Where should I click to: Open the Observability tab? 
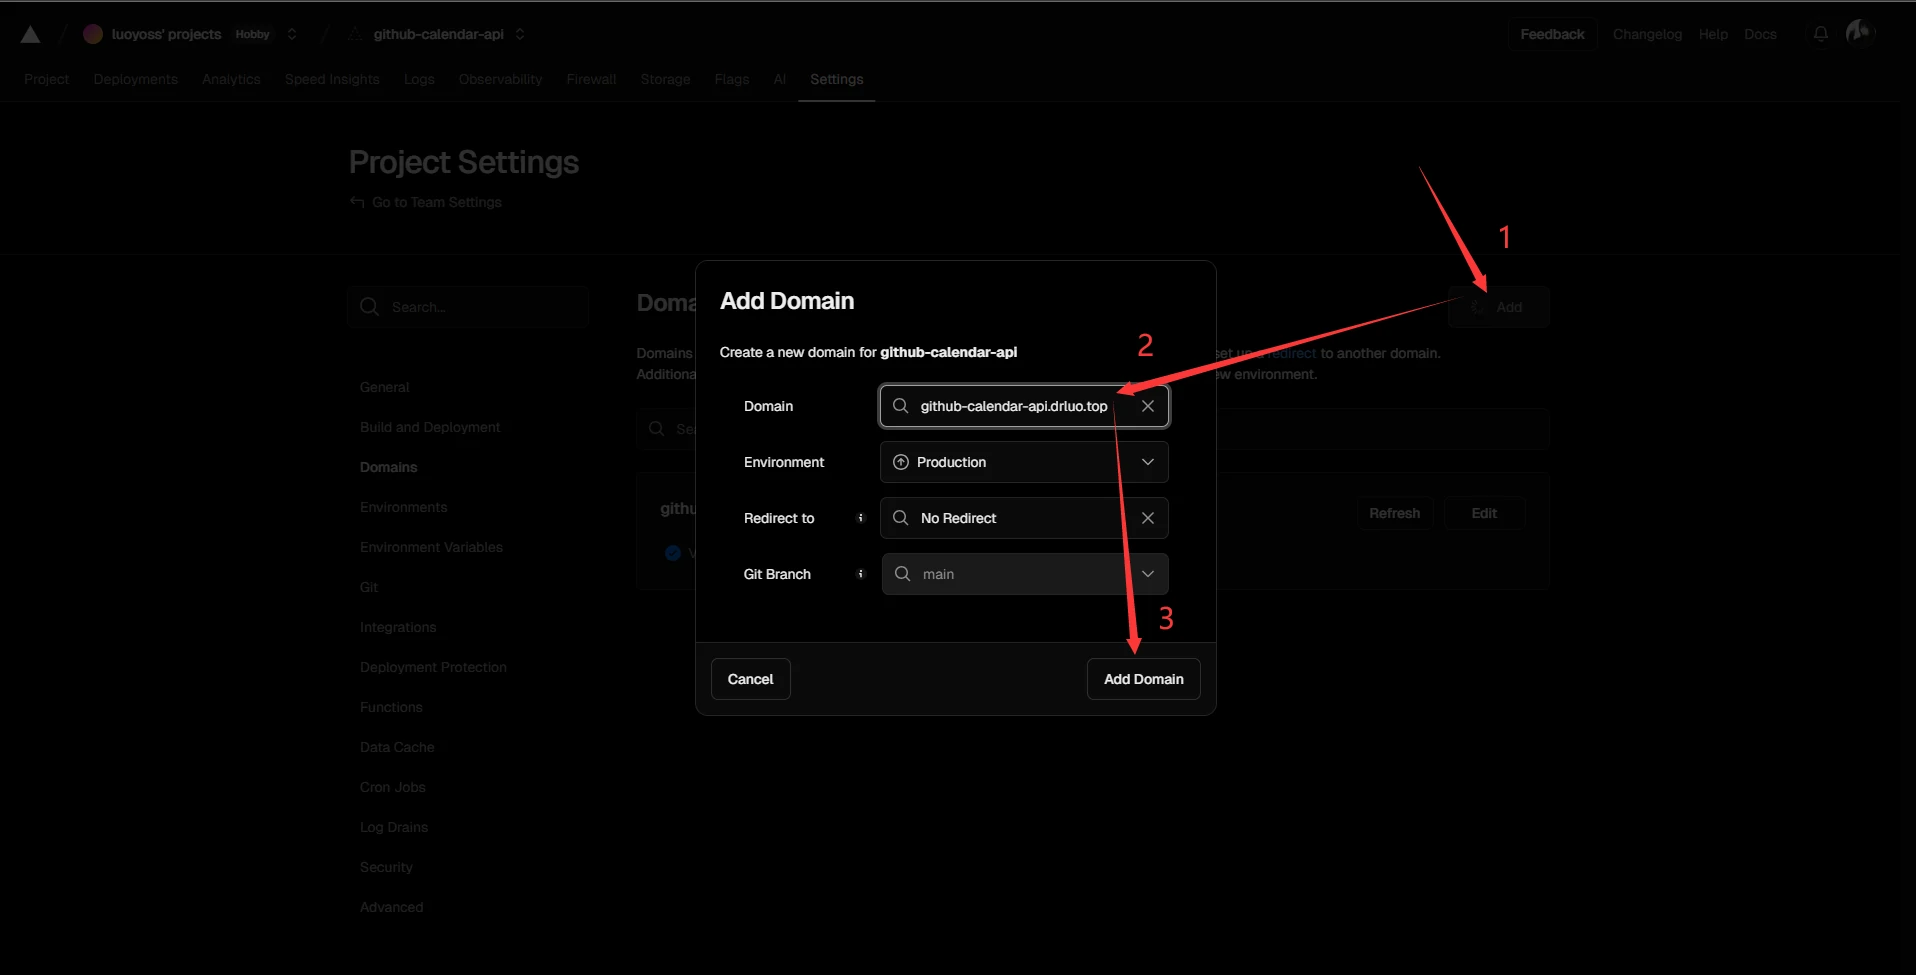pyautogui.click(x=500, y=79)
